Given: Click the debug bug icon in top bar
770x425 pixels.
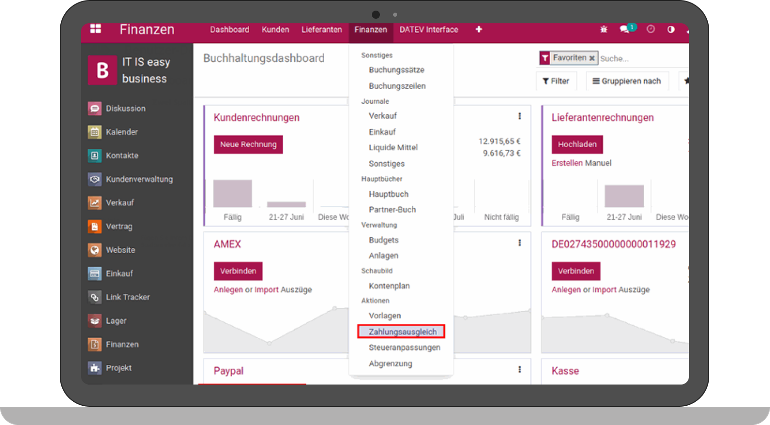Looking at the screenshot, I should (602, 30).
